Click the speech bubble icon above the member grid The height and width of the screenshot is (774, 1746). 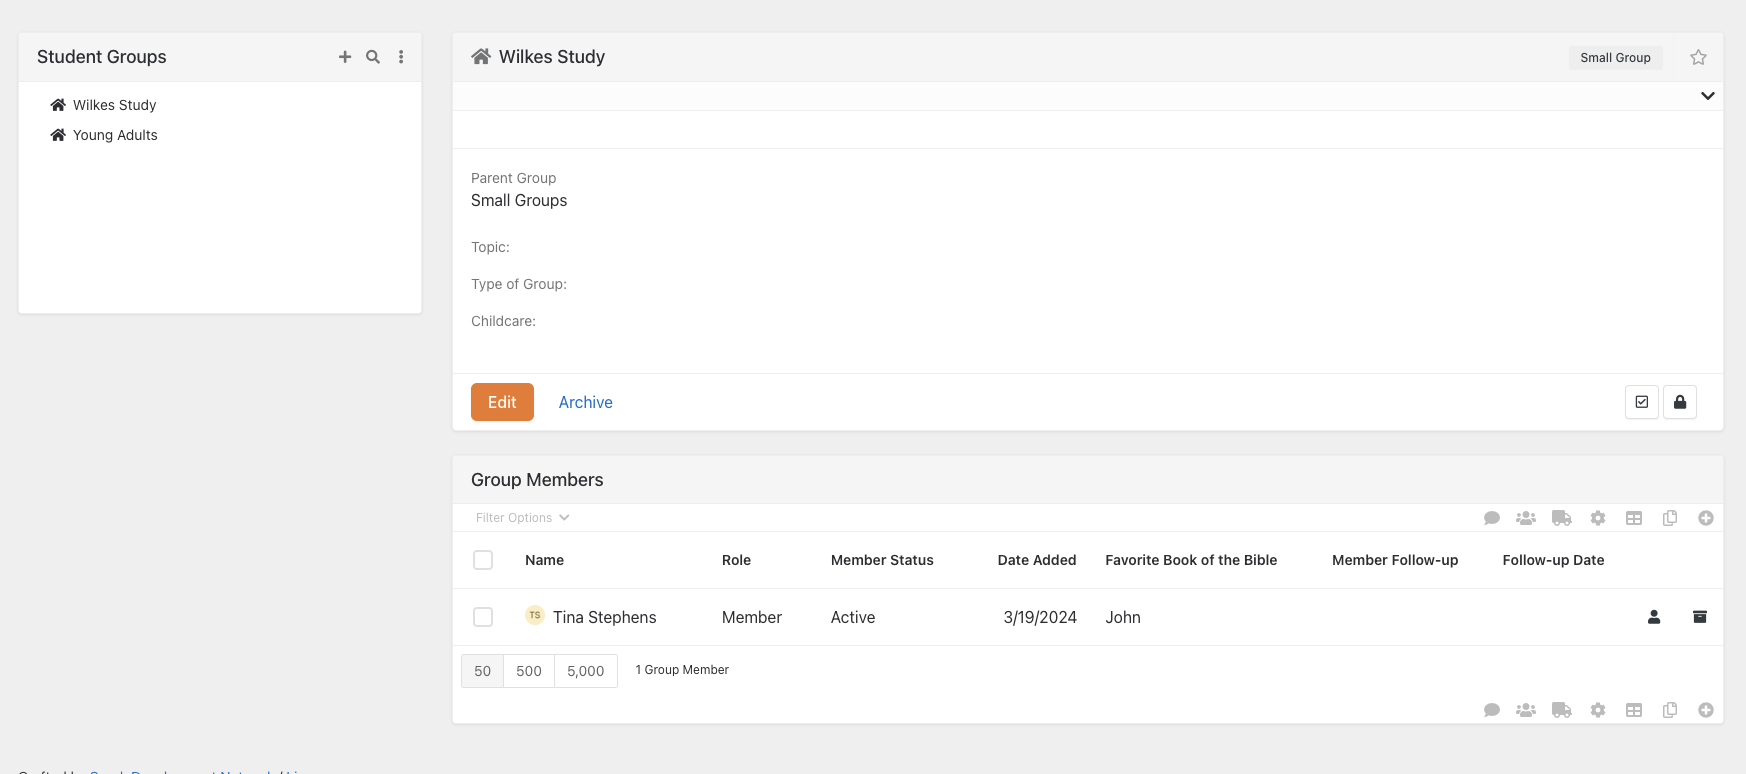coord(1492,518)
